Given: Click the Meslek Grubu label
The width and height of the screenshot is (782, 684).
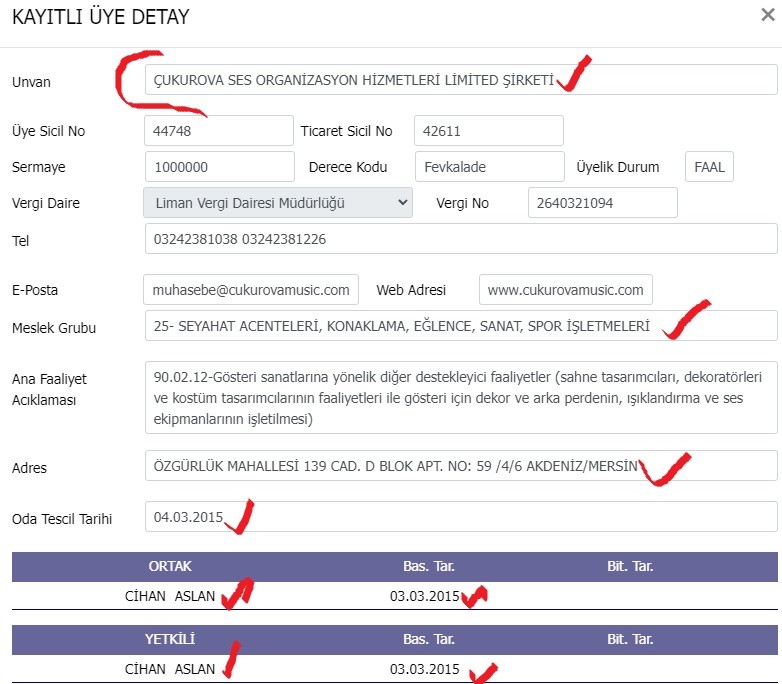Looking at the screenshot, I should coord(54,328).
